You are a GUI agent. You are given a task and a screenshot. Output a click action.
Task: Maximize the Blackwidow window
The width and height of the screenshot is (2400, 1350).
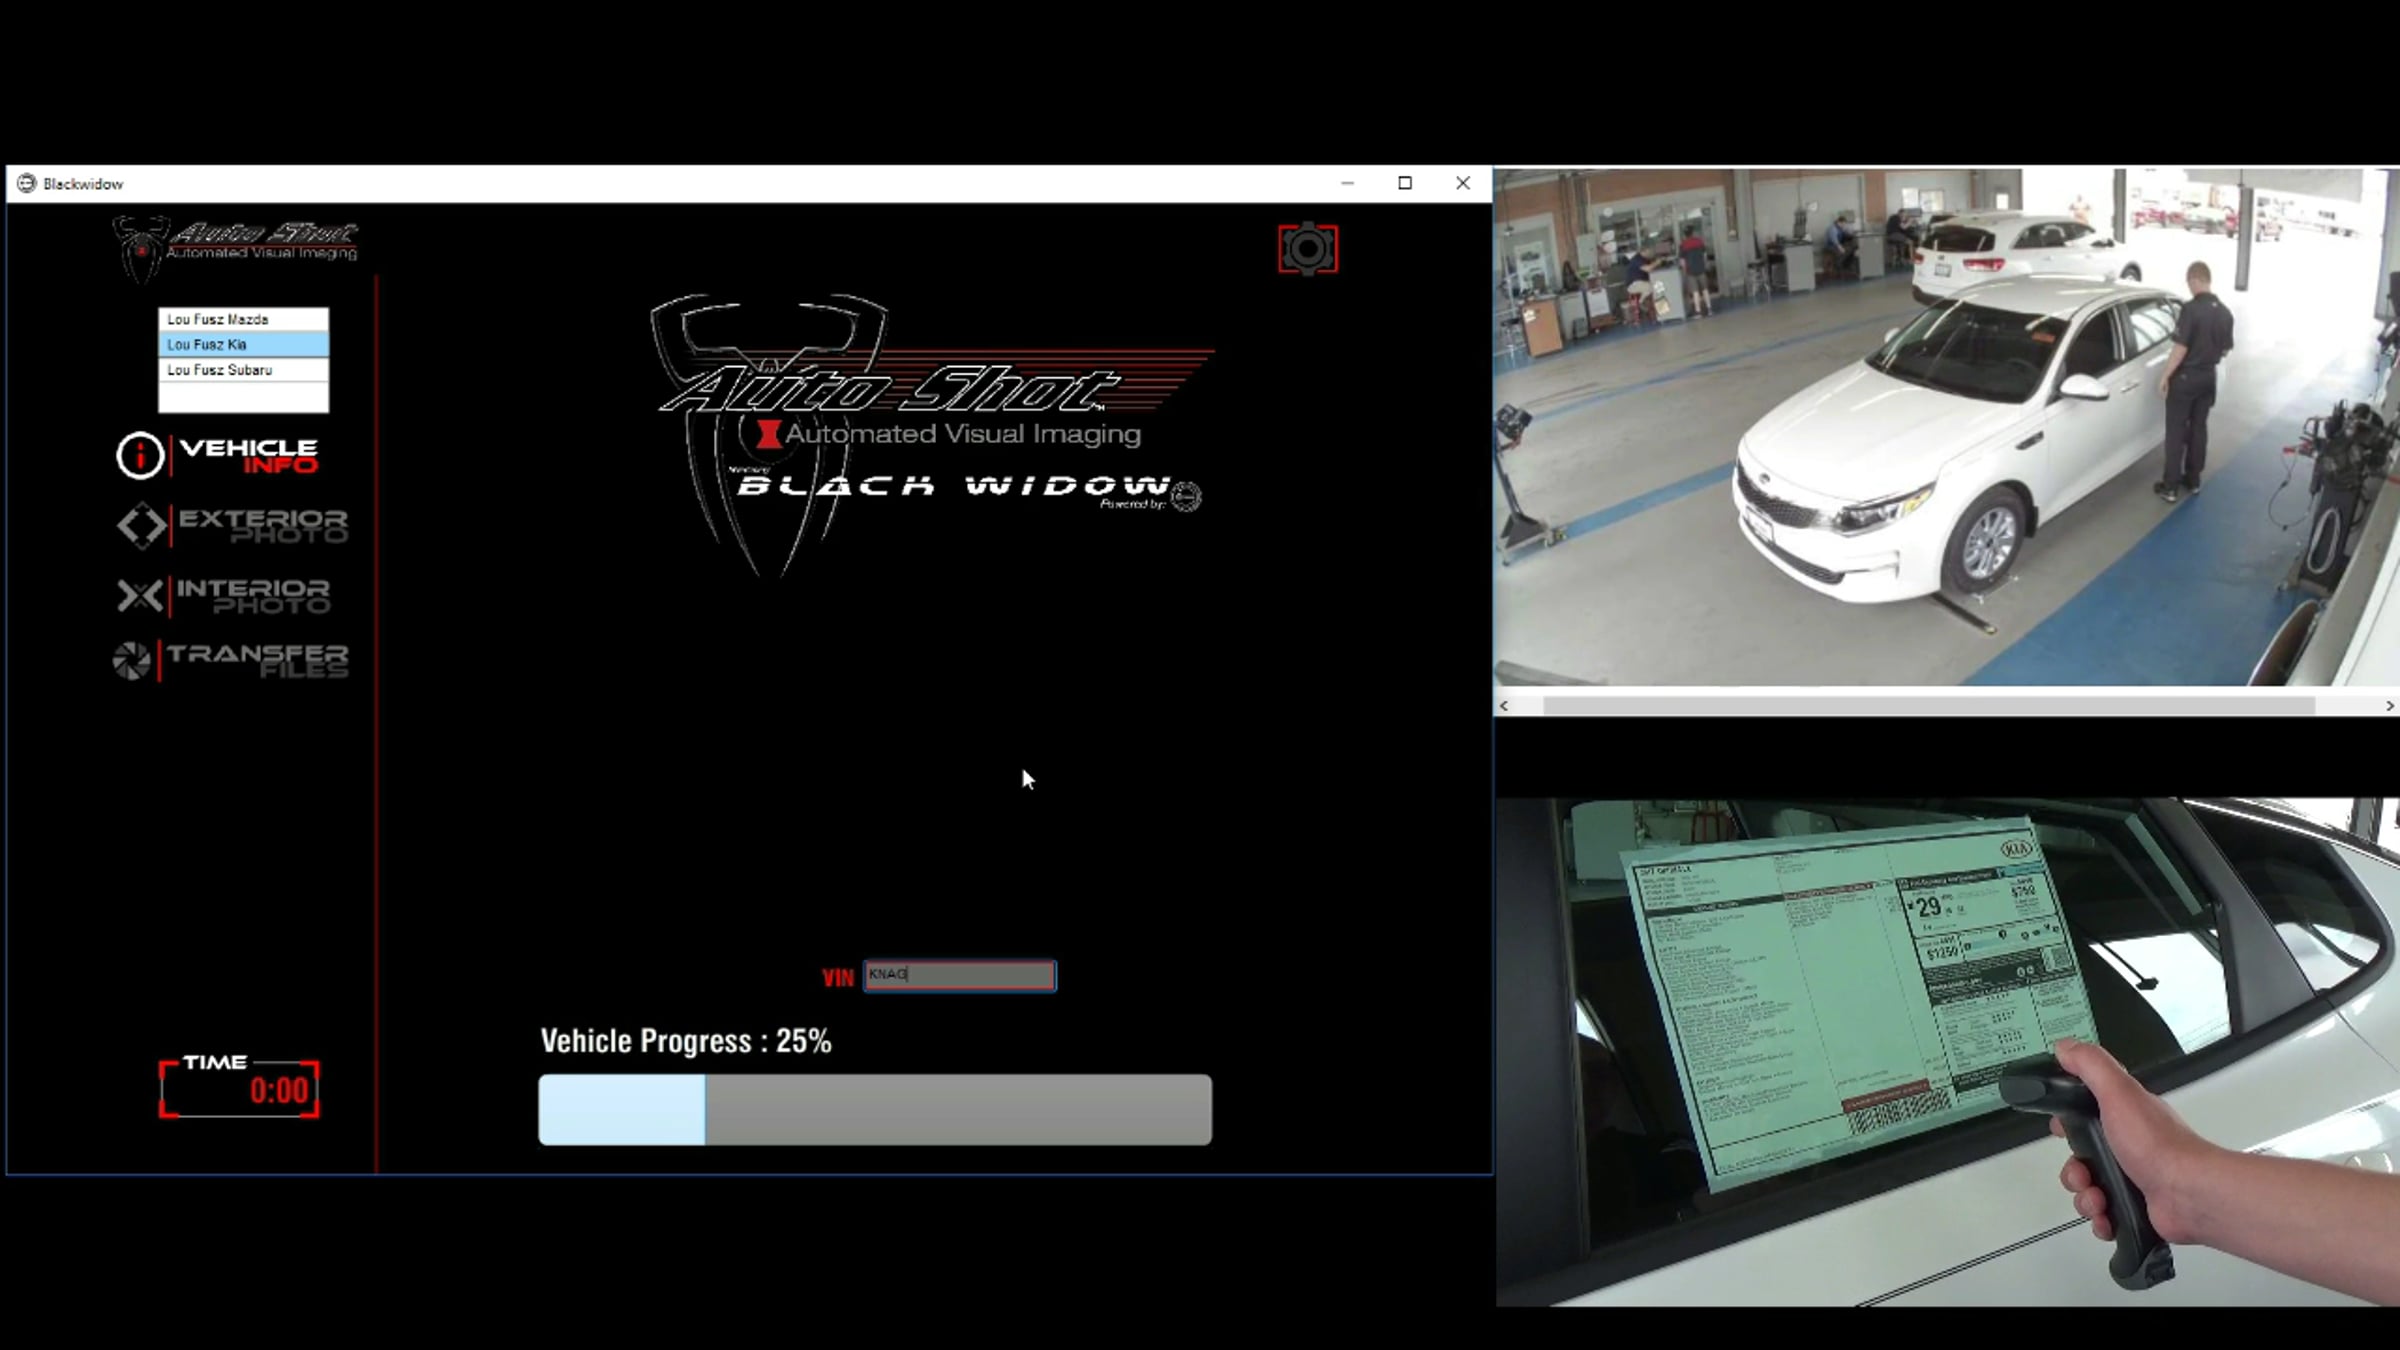1405,183
